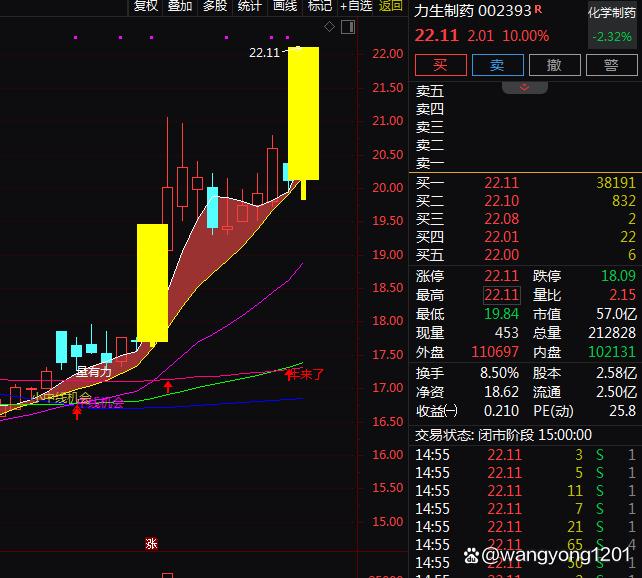The width and height of the screenshot is (642, 578).
Task: Click the red 买 (buy) button
Action: point(439,65)
